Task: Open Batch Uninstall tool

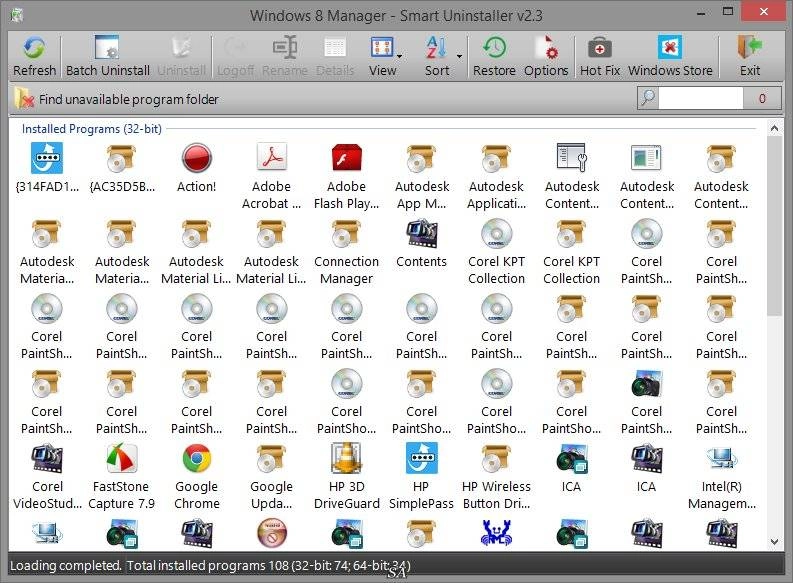Action: 108,56
